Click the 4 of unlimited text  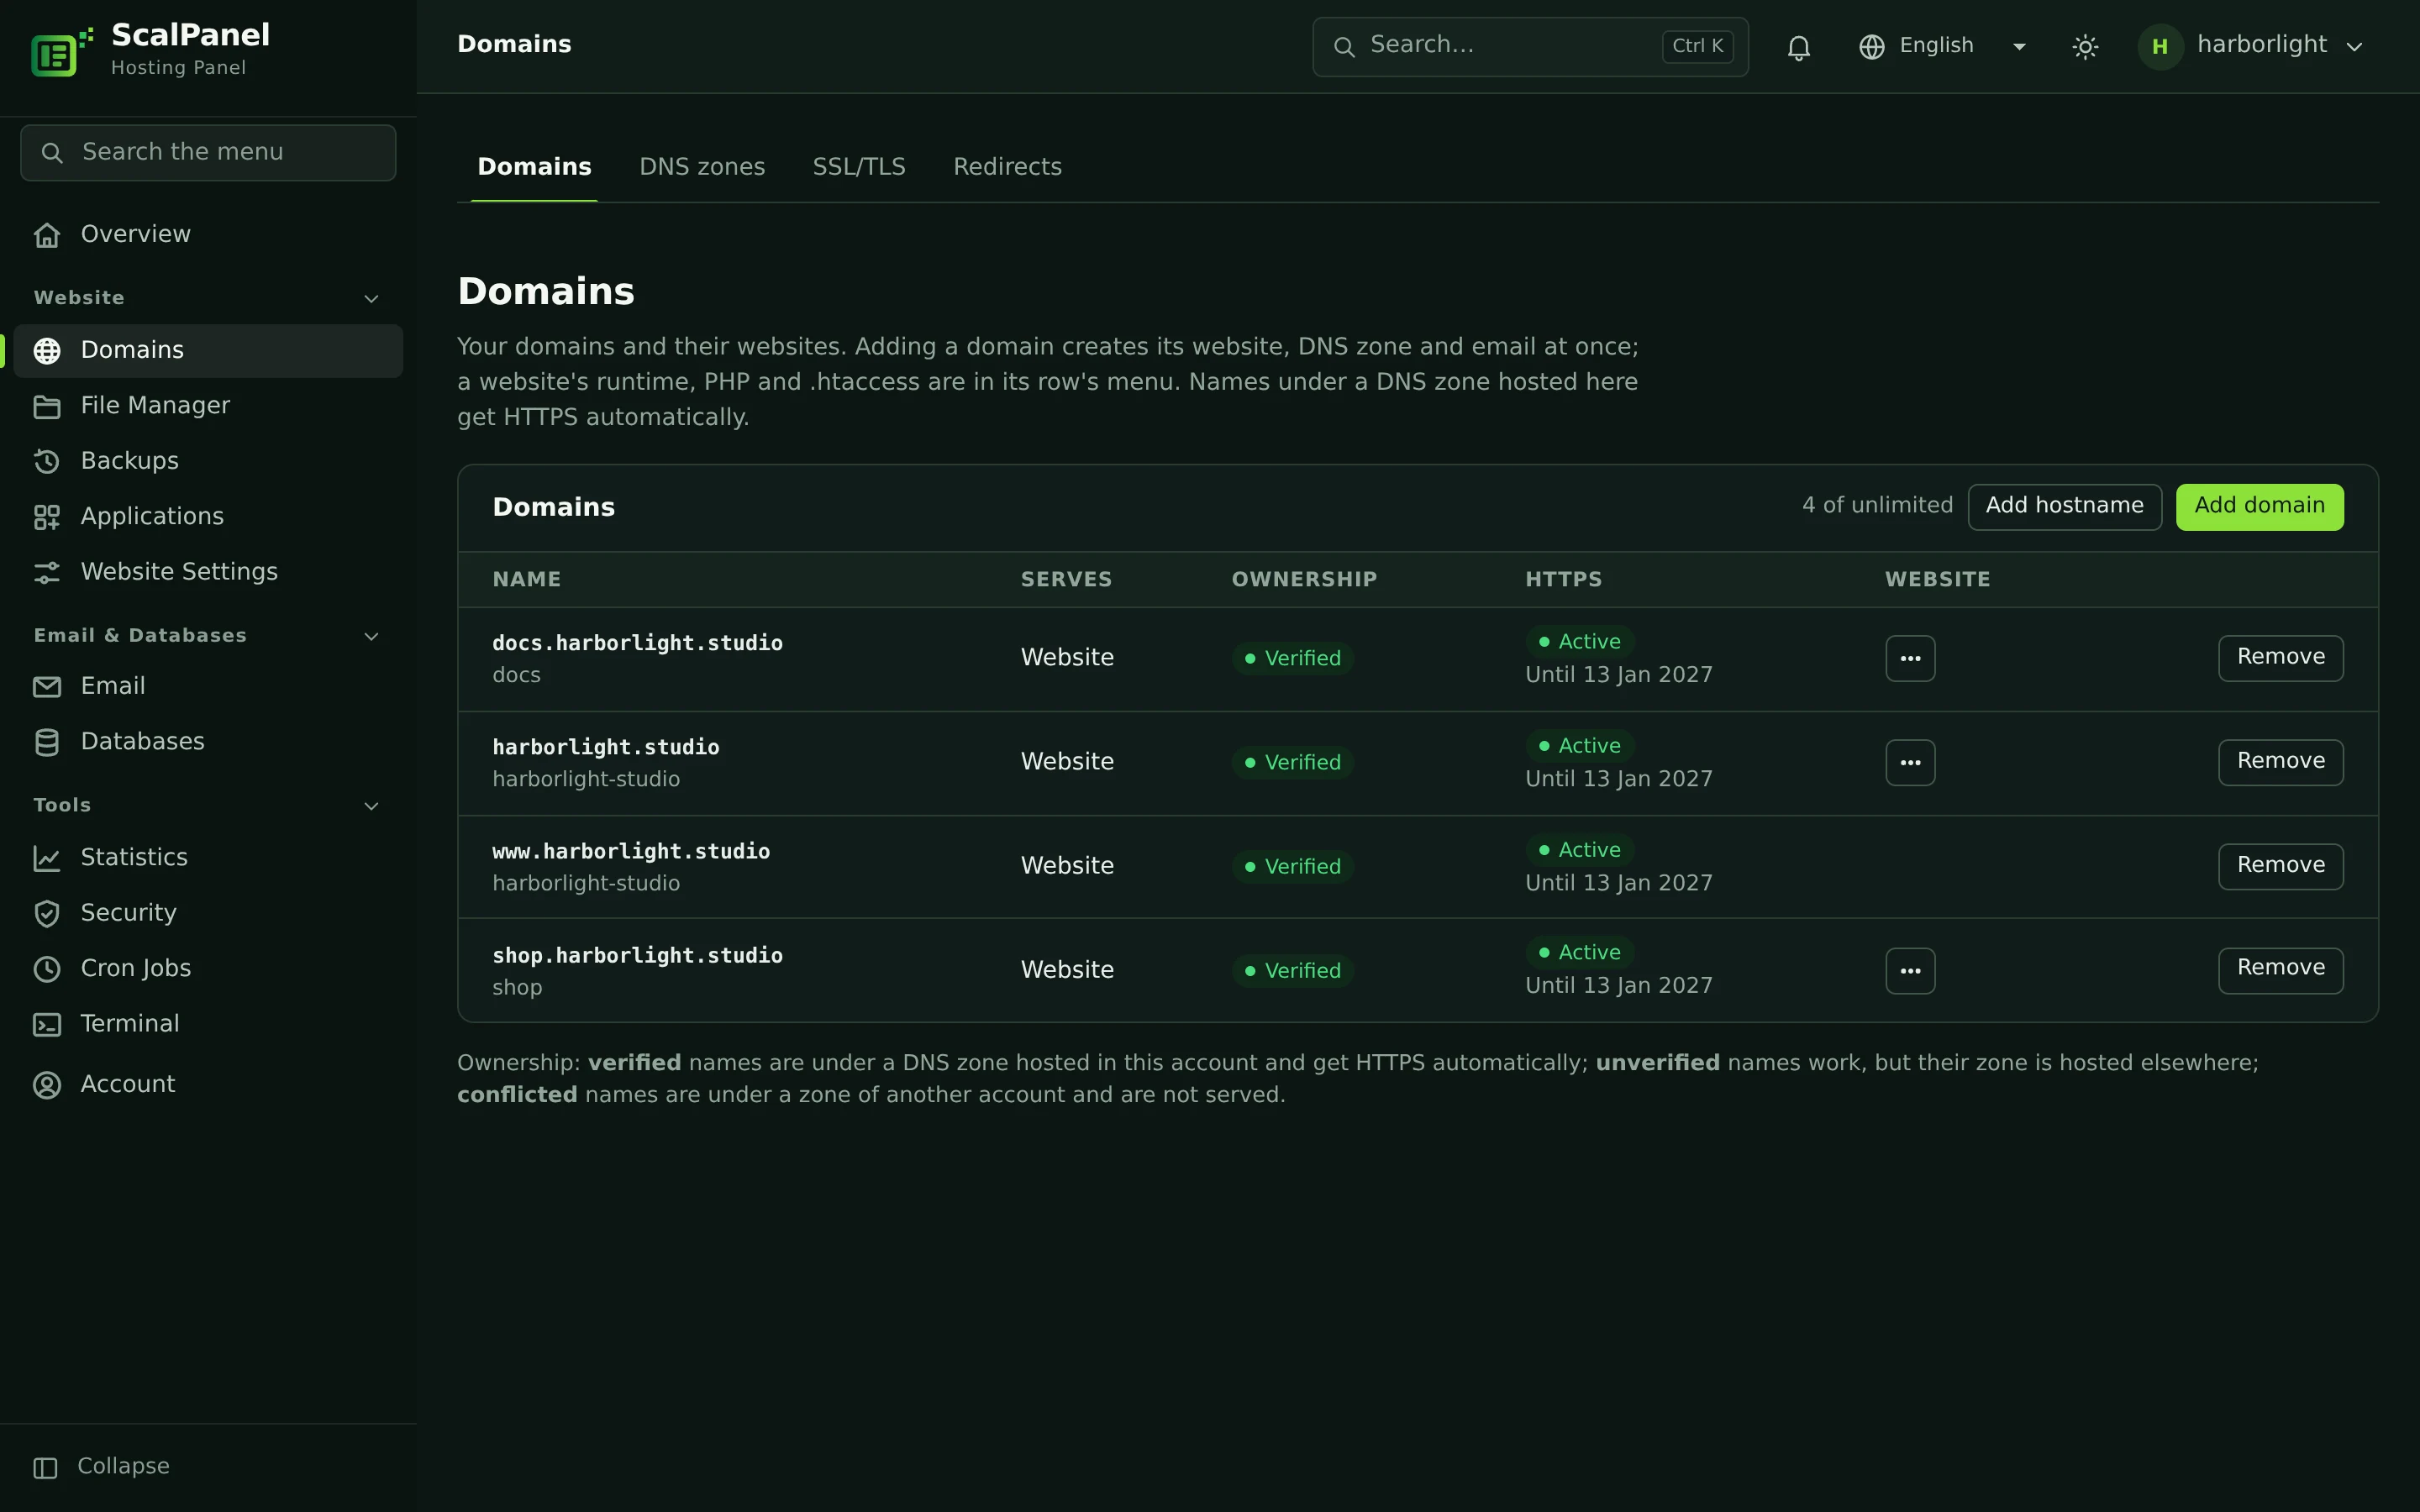pyautogui.click(x=1877, y=506)
